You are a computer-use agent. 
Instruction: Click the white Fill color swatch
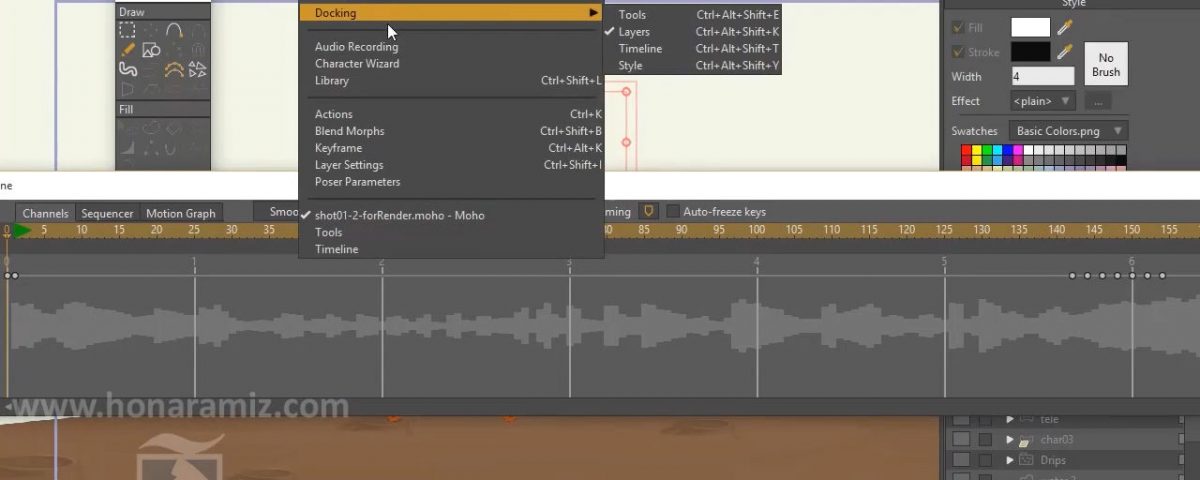point(1031,28)
